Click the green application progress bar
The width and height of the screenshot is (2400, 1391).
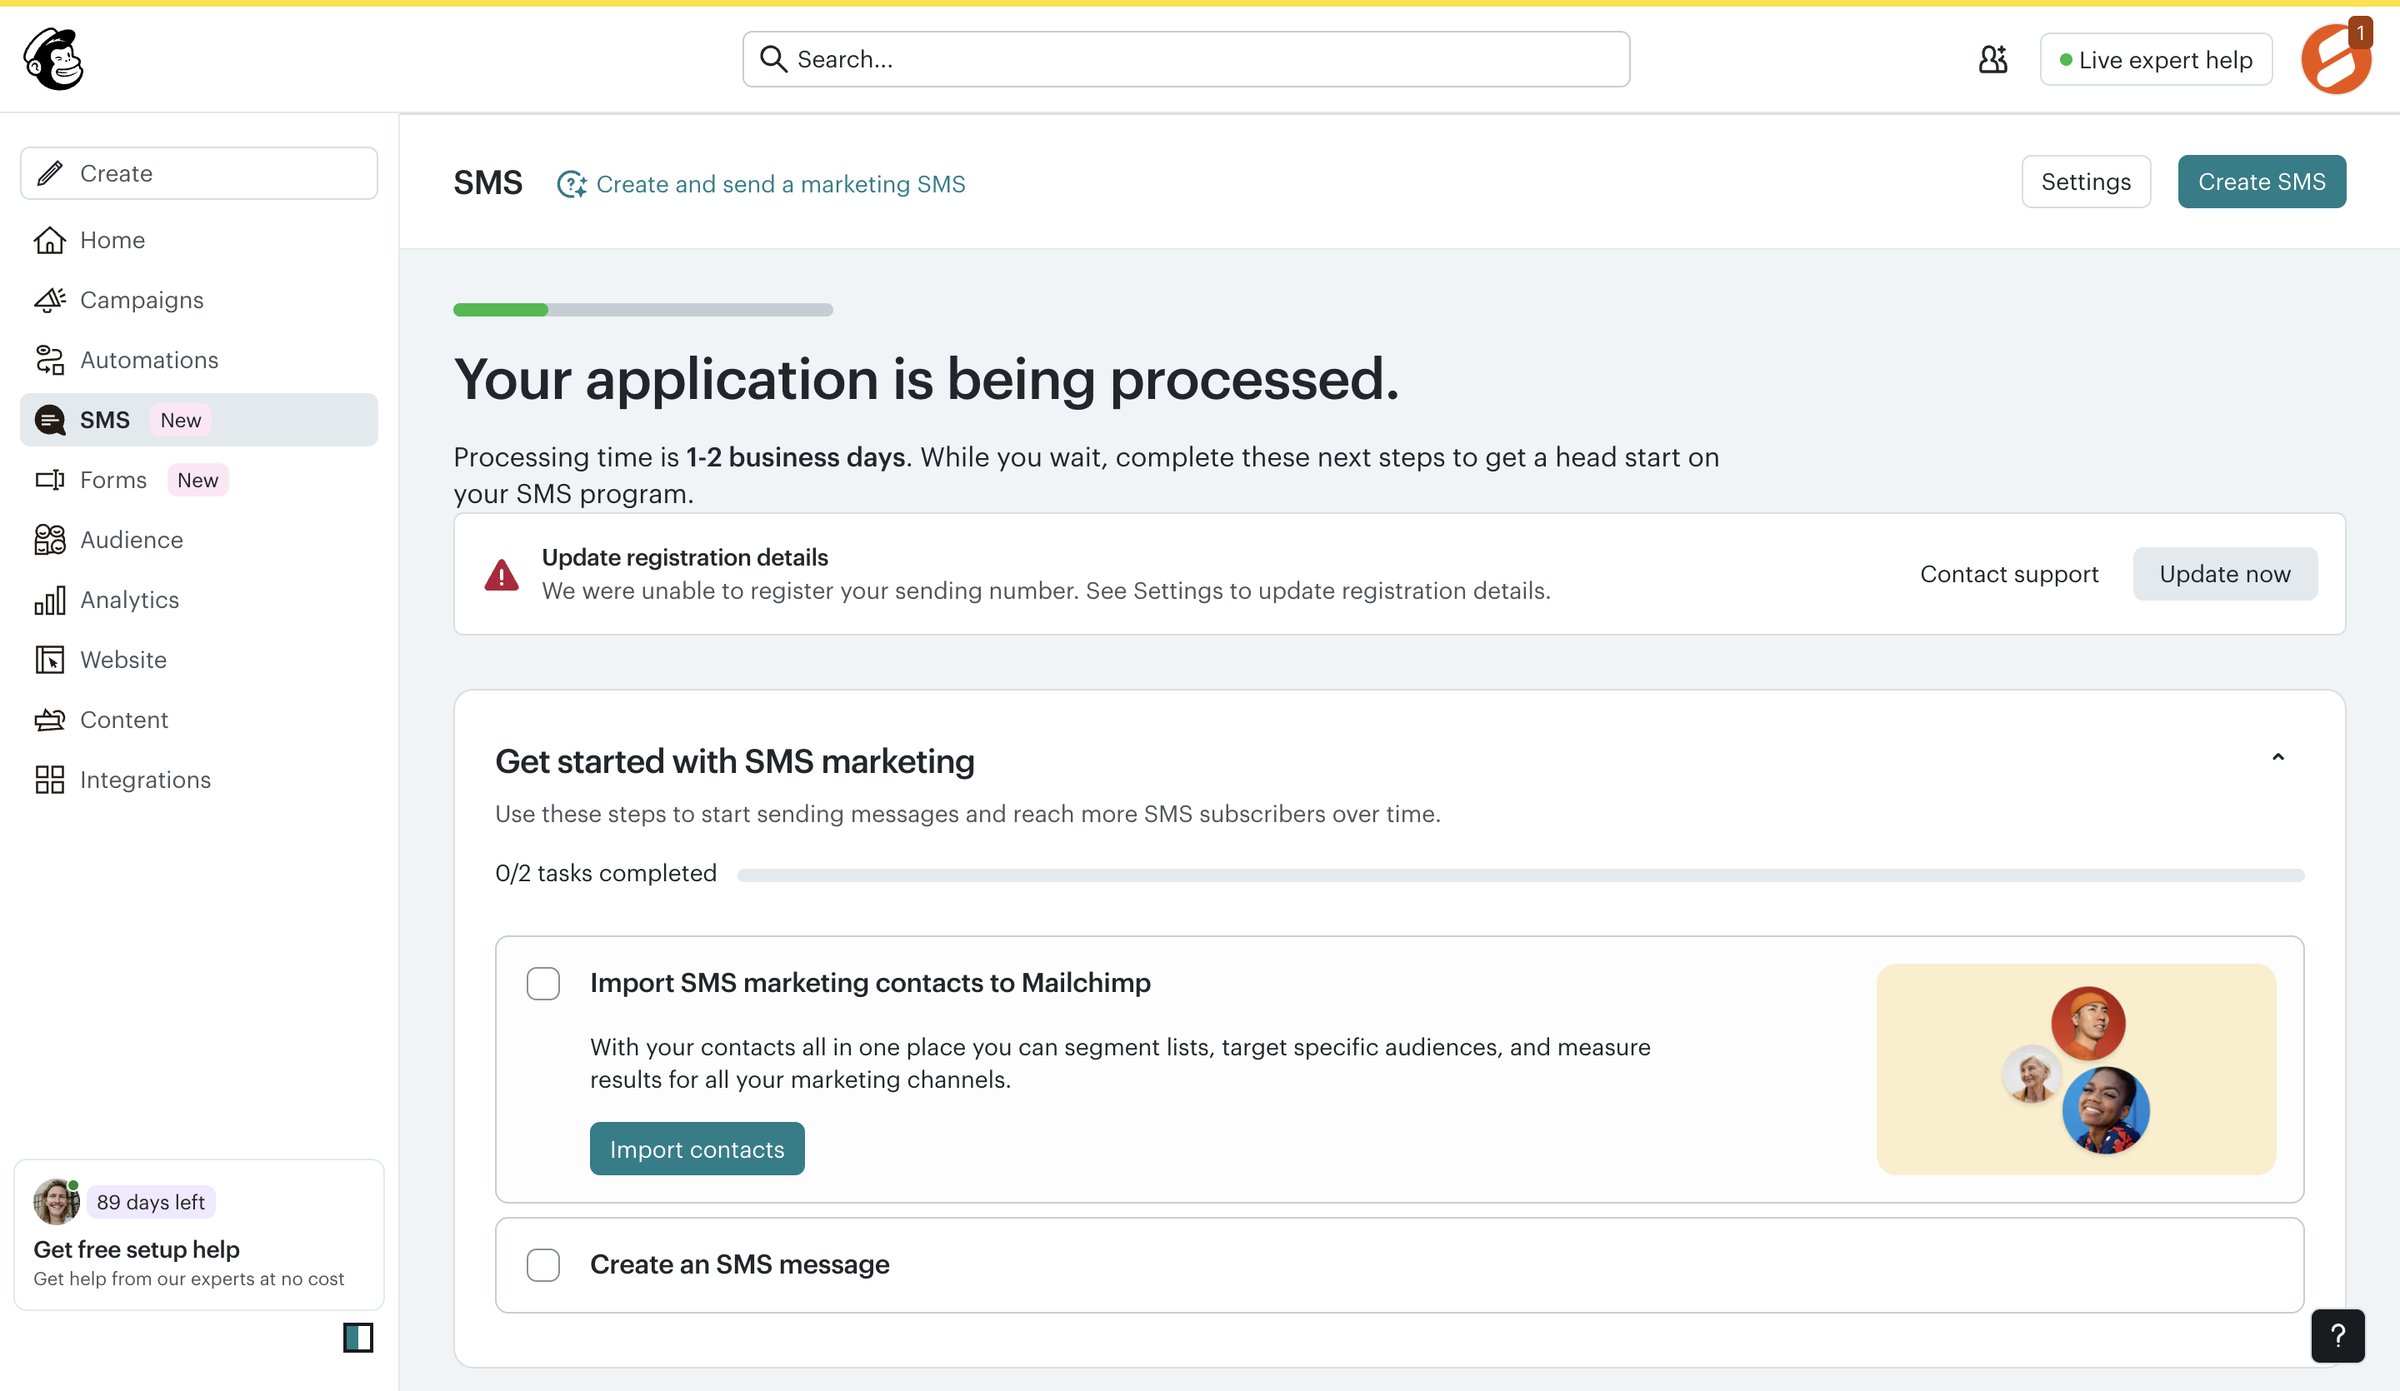643,310
